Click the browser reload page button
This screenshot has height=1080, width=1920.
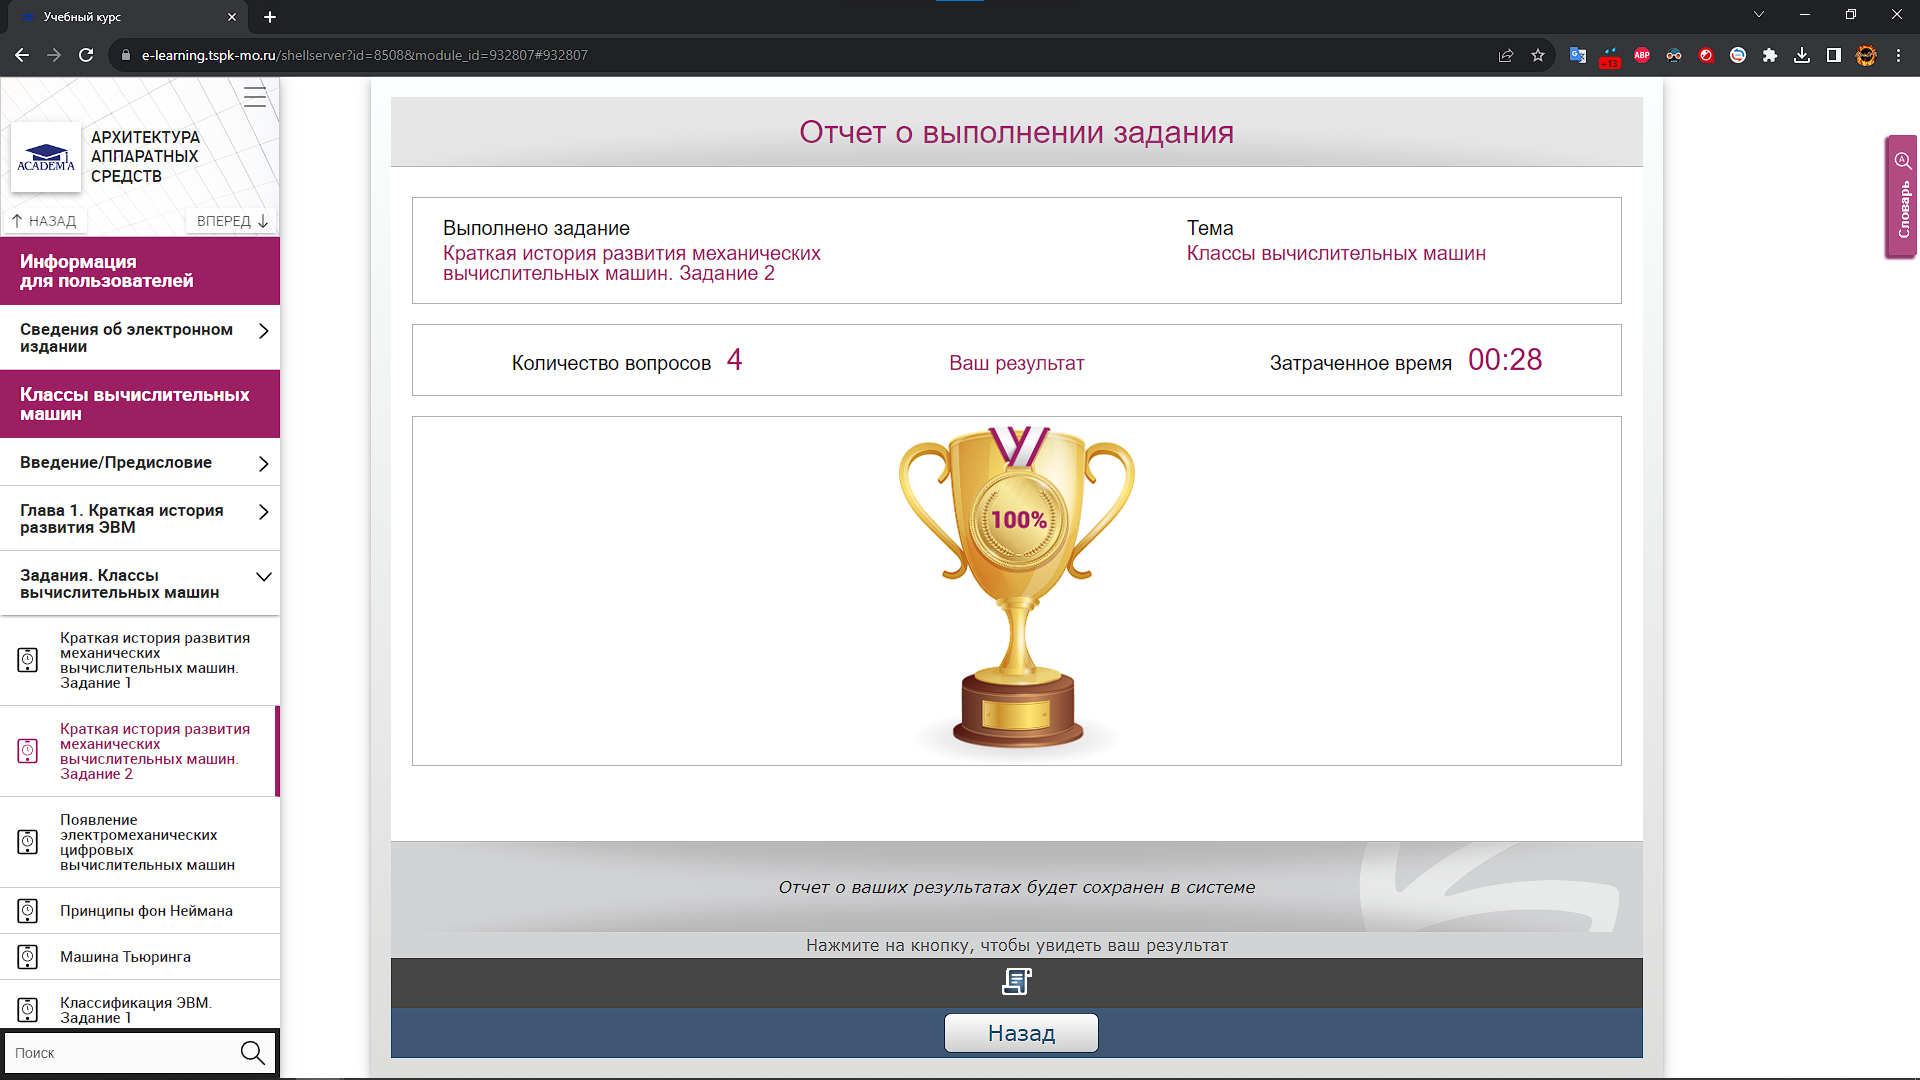pyautogui.click(x=87, y=55)
